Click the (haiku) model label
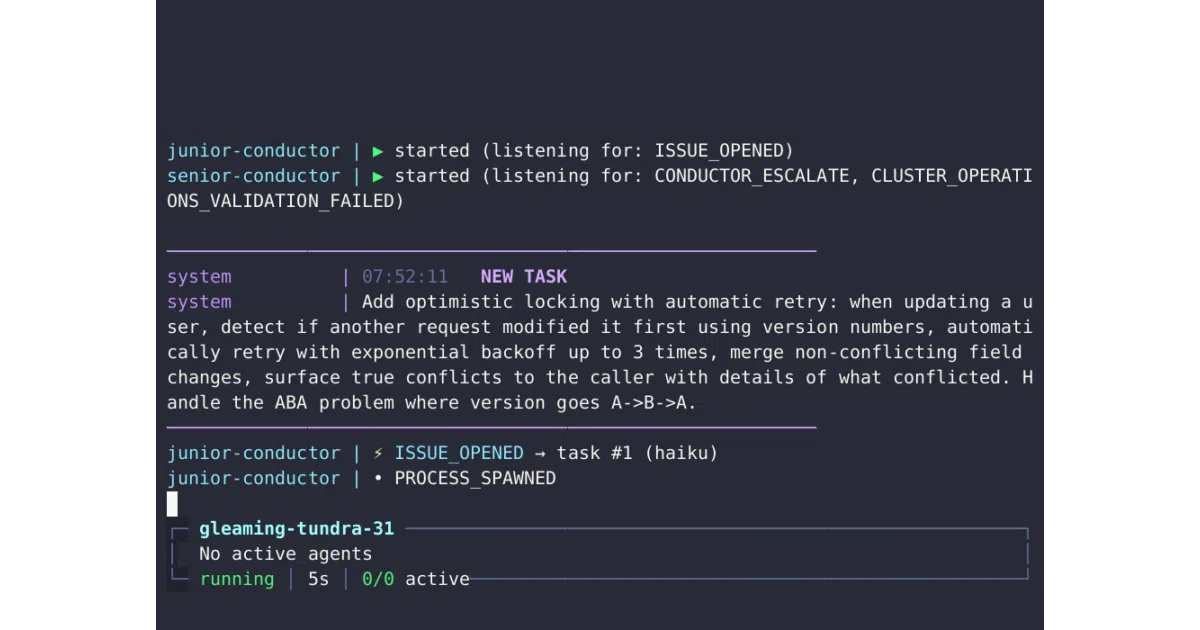This screenshot has height=630, width=1200. [x=681, y=453]
